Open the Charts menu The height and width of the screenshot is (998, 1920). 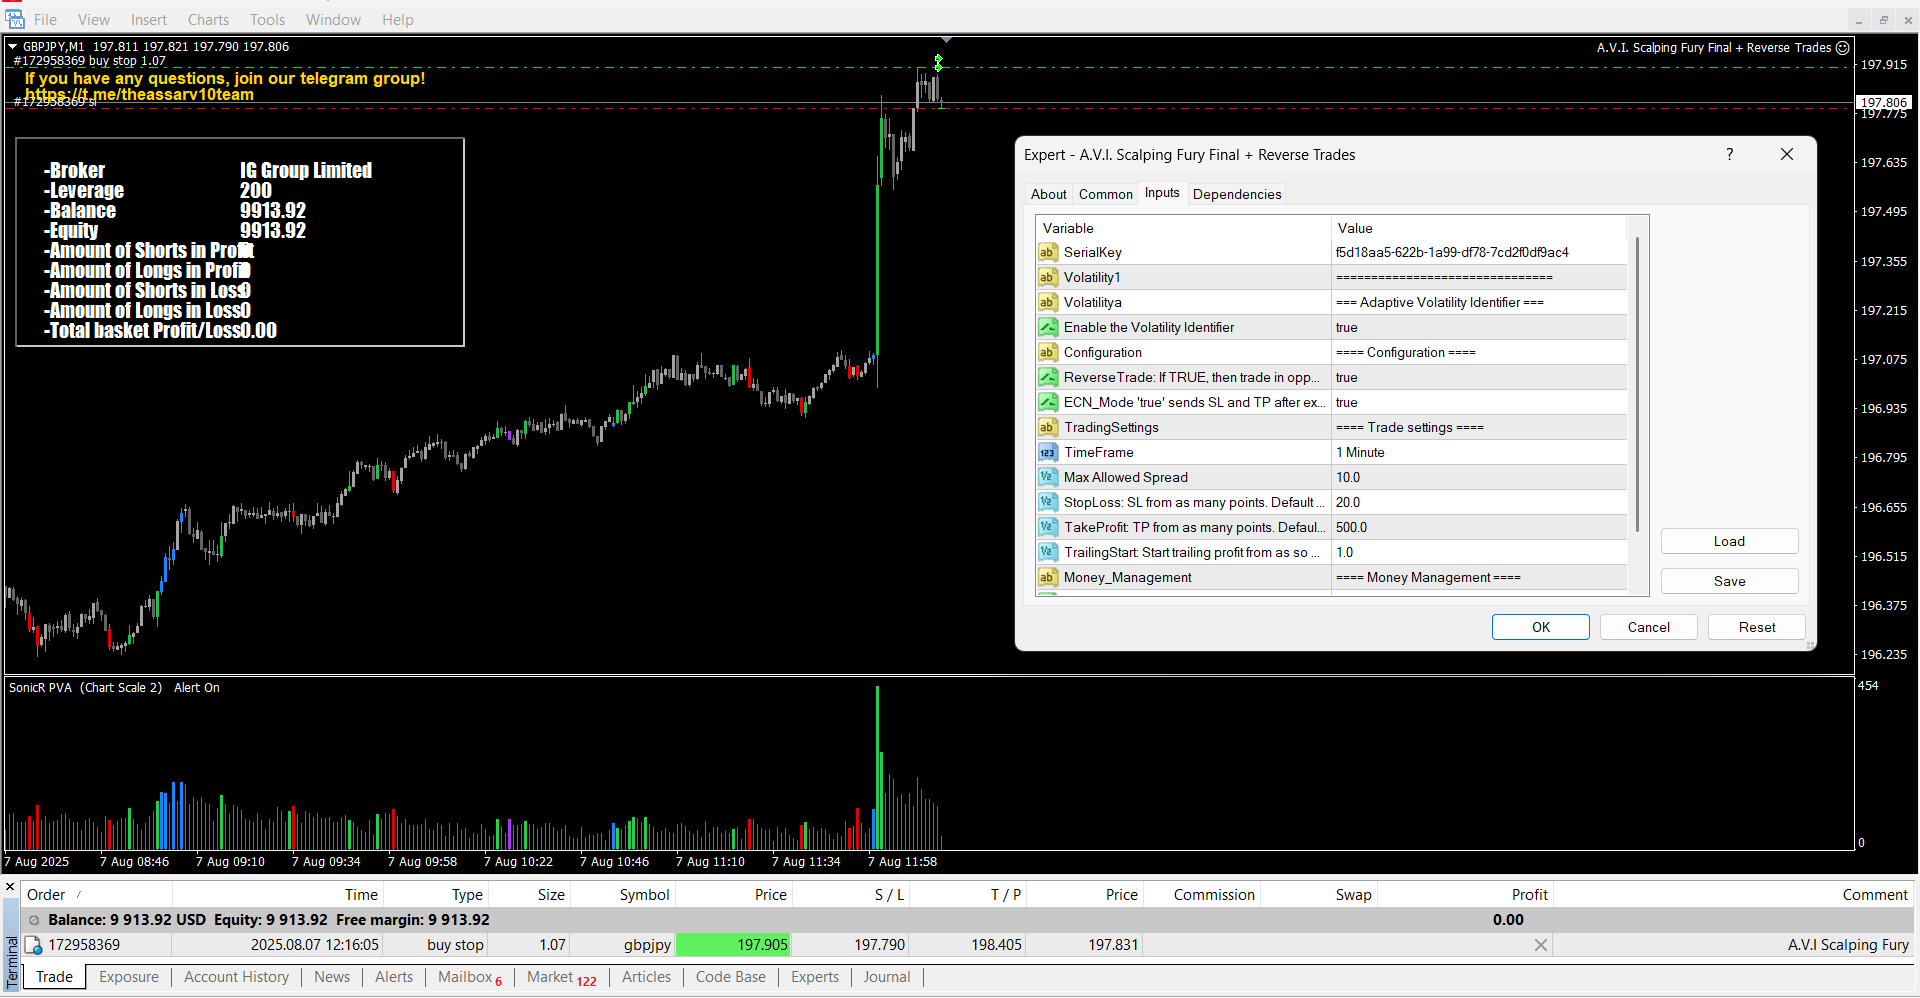pyautogui.click(x=208, y=20)
